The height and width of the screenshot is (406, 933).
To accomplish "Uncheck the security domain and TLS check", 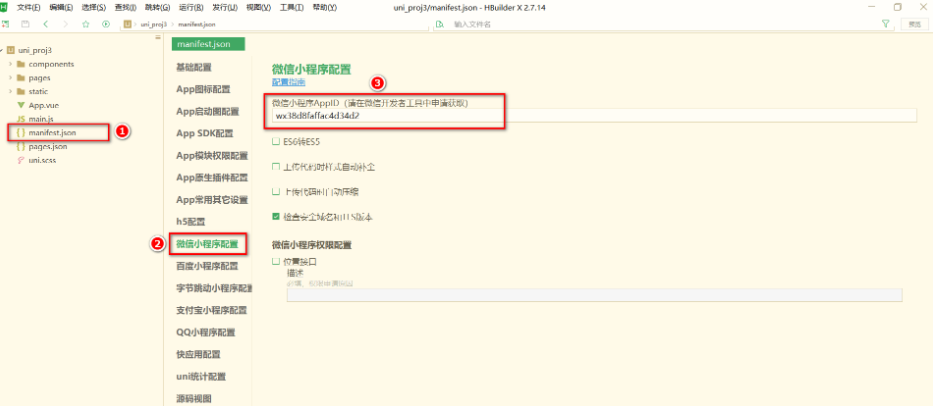I will (x=275, y=217).
